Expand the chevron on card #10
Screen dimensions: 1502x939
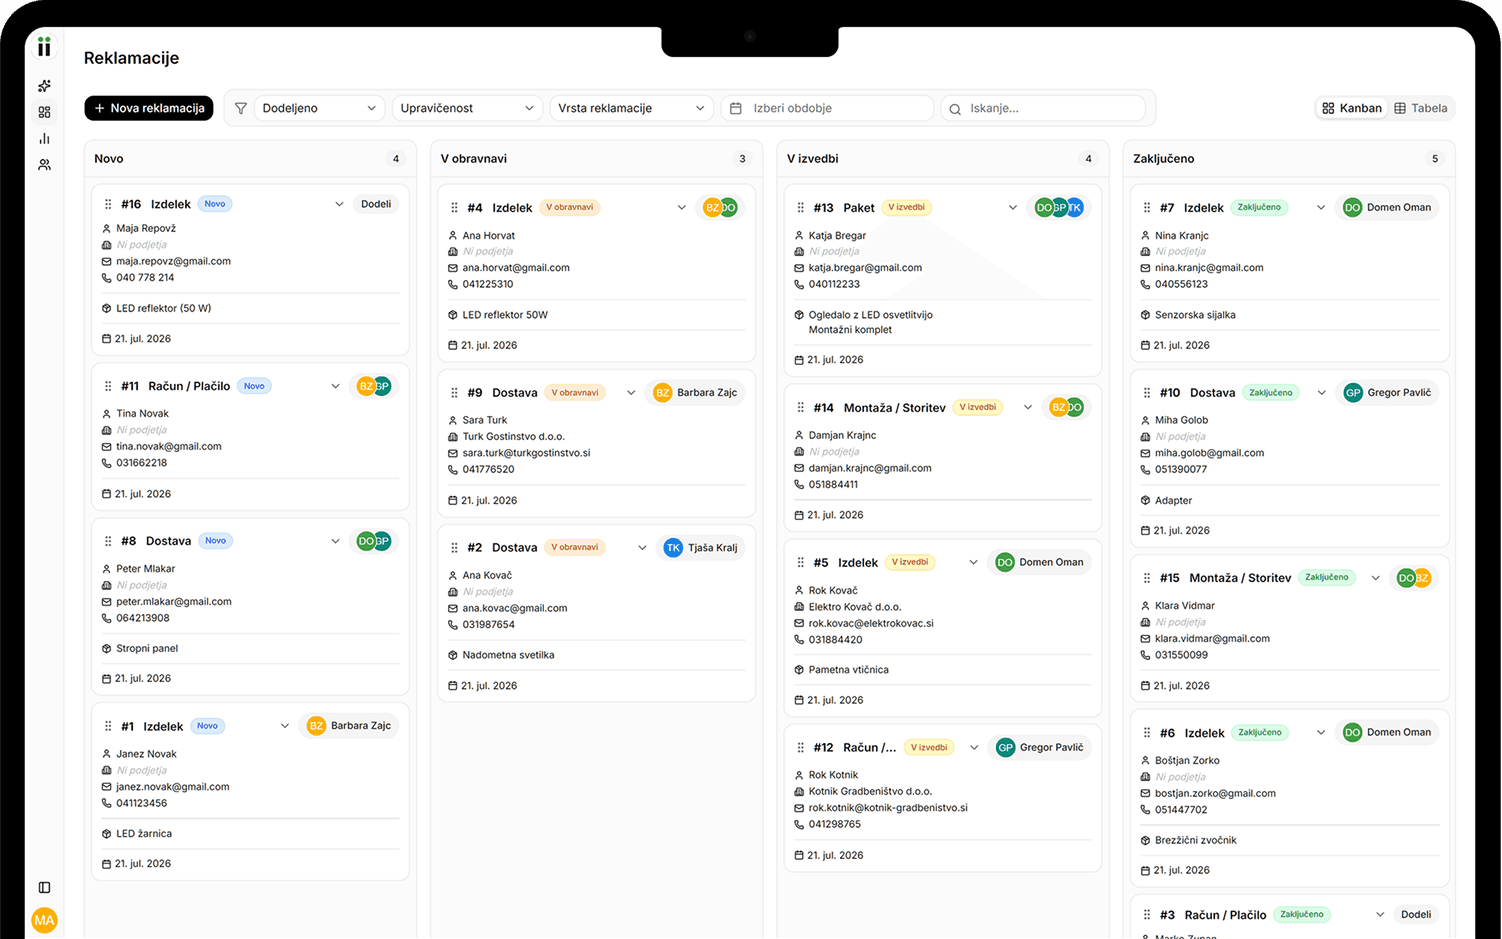tap(1321, 393)
